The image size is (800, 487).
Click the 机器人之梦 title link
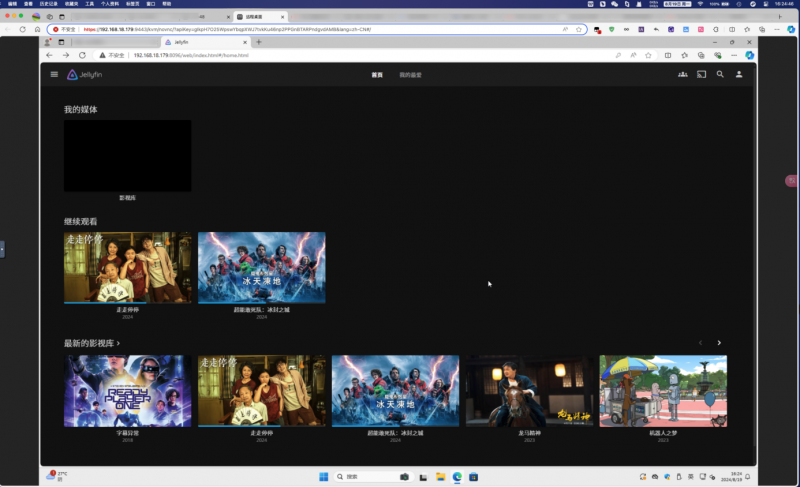coord(663,433)
